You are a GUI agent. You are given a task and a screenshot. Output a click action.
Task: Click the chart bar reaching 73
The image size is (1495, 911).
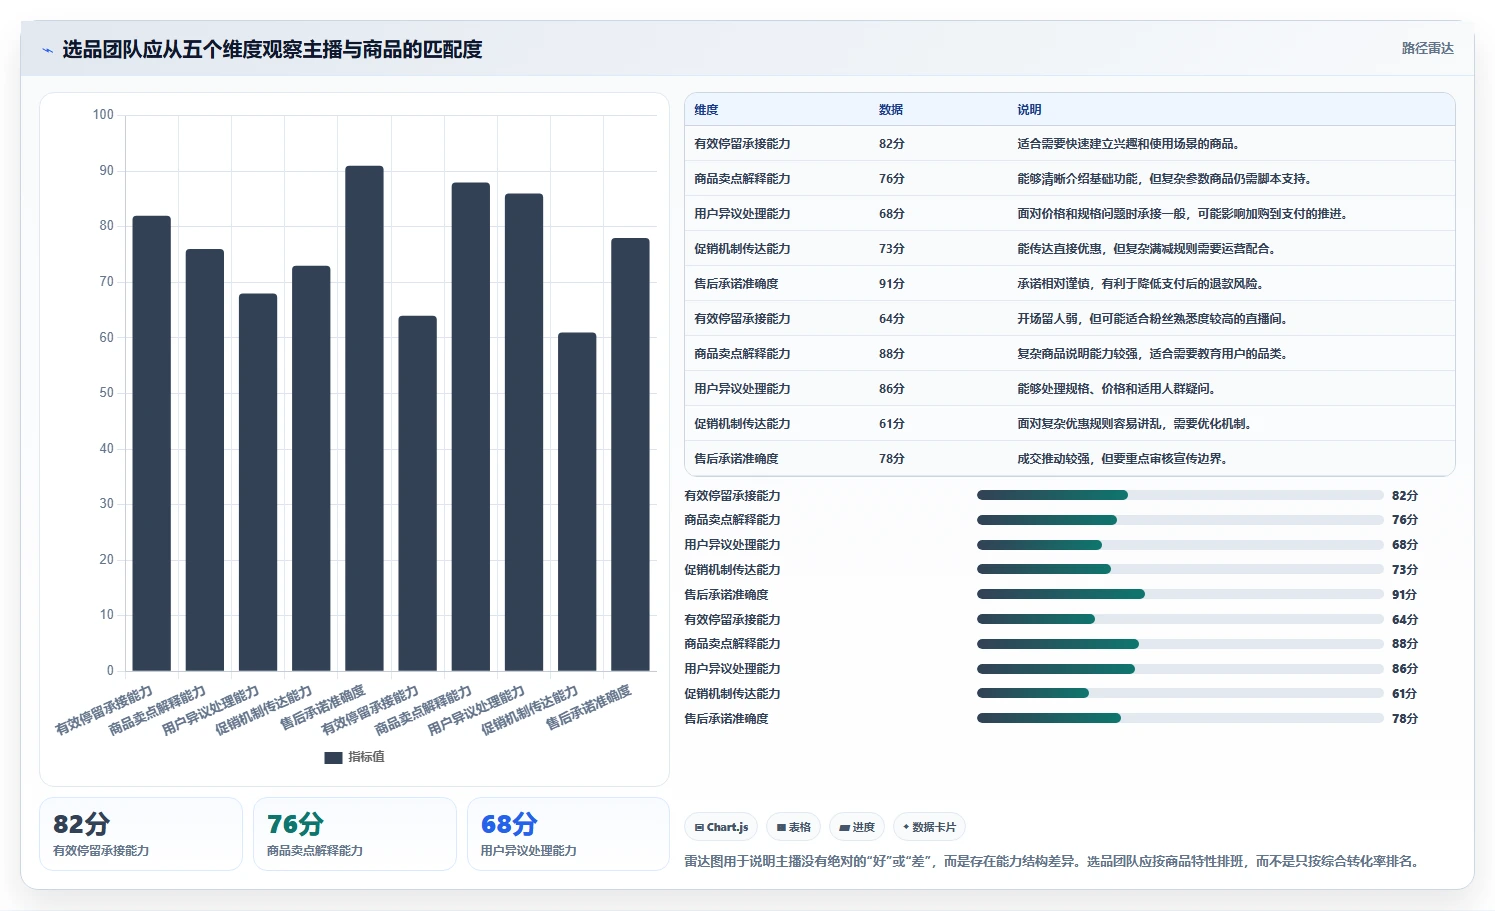click(311, 468)
